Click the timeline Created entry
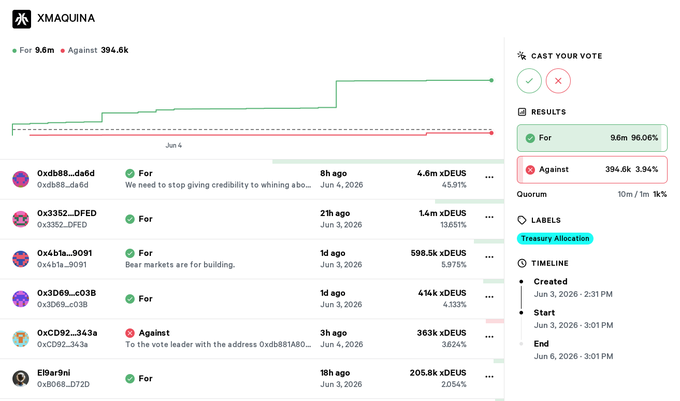The image size is (680, 401). pos(573,287)
